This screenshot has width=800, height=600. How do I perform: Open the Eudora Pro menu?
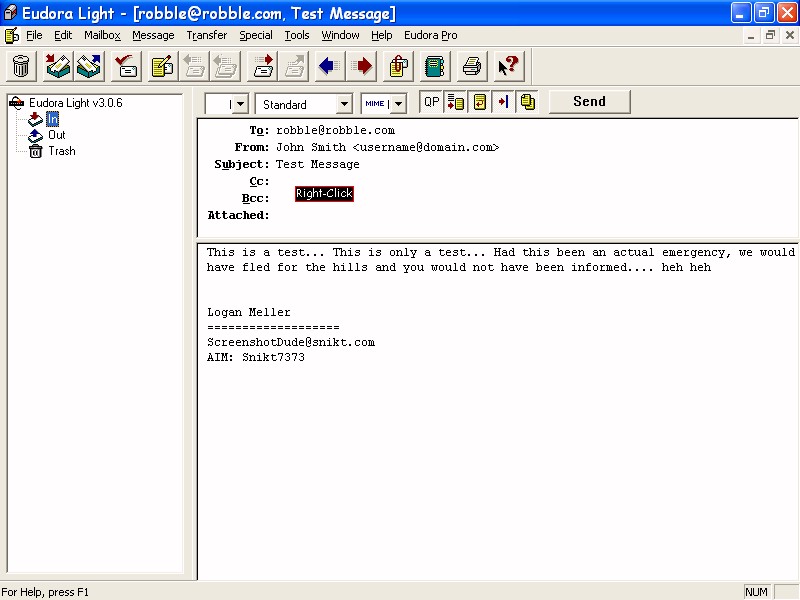[431, 35]
